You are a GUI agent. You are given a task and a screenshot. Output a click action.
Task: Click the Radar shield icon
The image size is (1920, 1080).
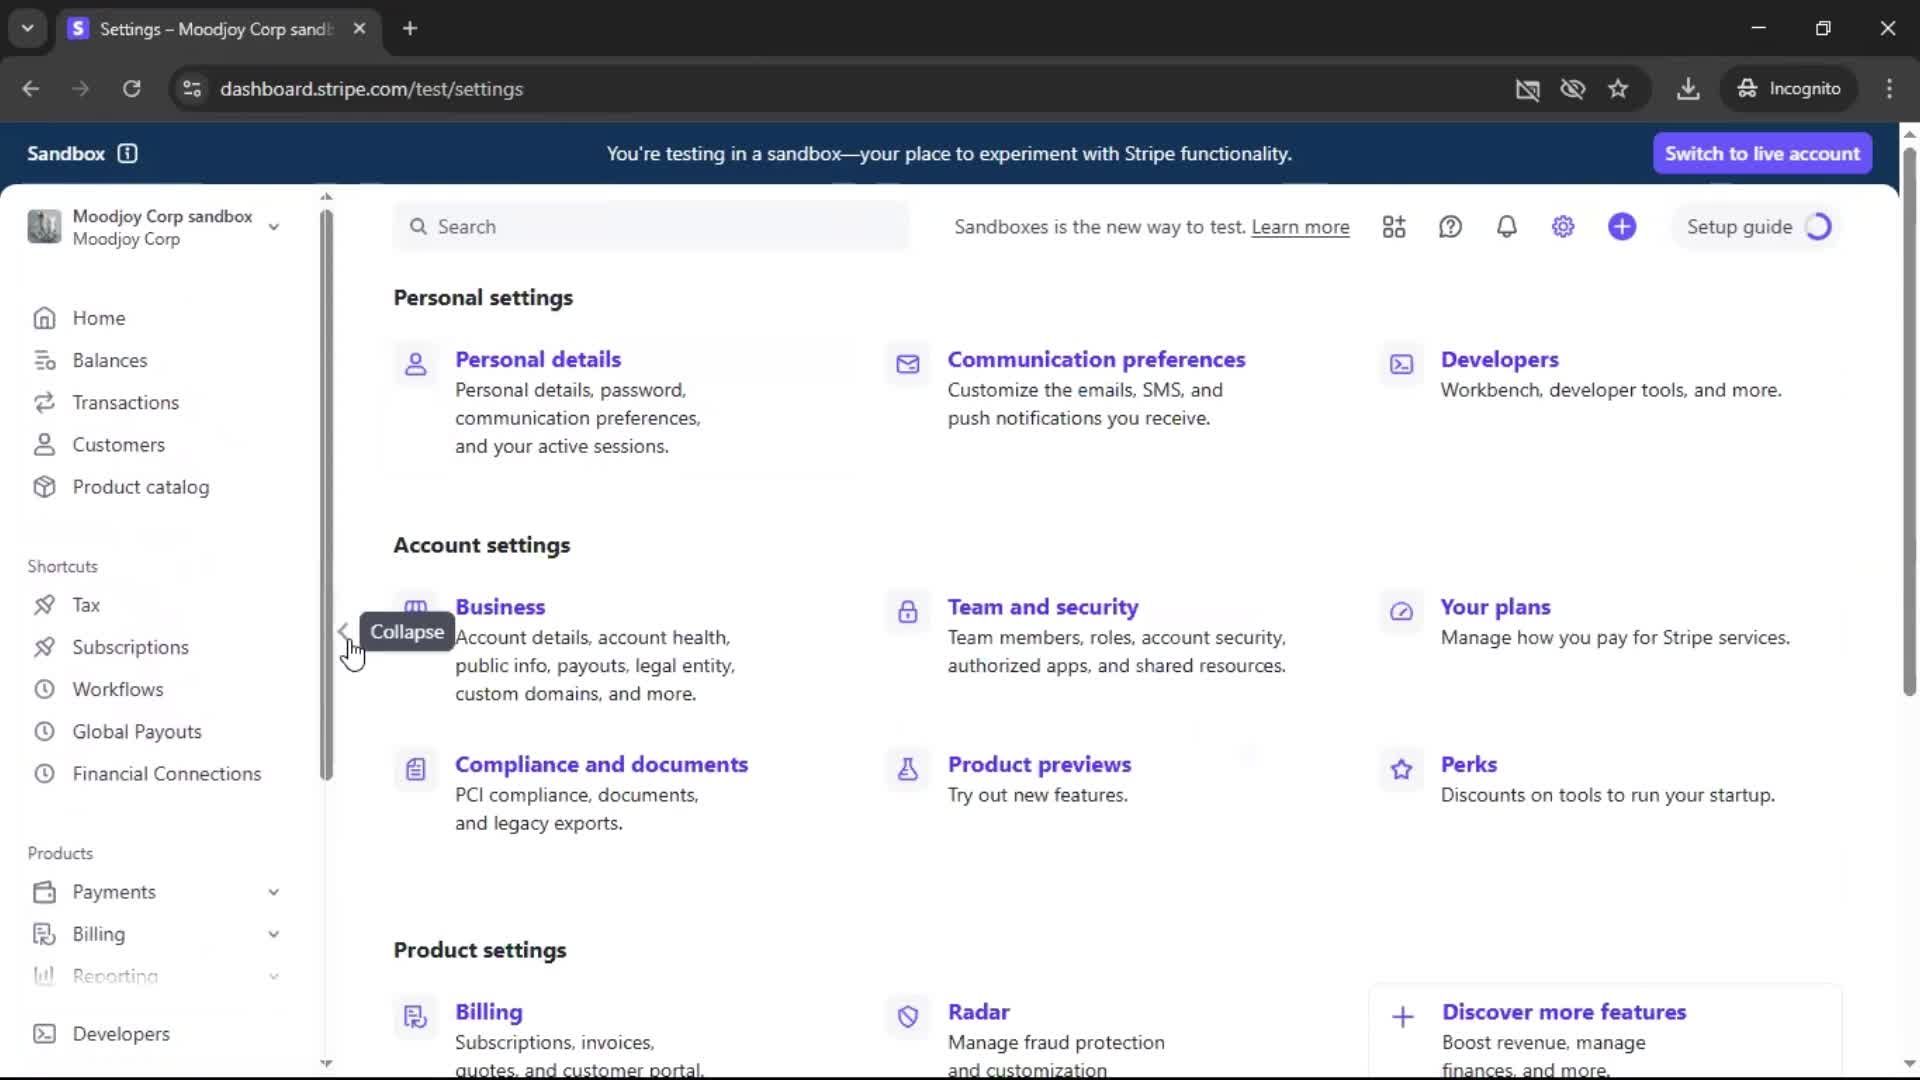pos(908,1017)
